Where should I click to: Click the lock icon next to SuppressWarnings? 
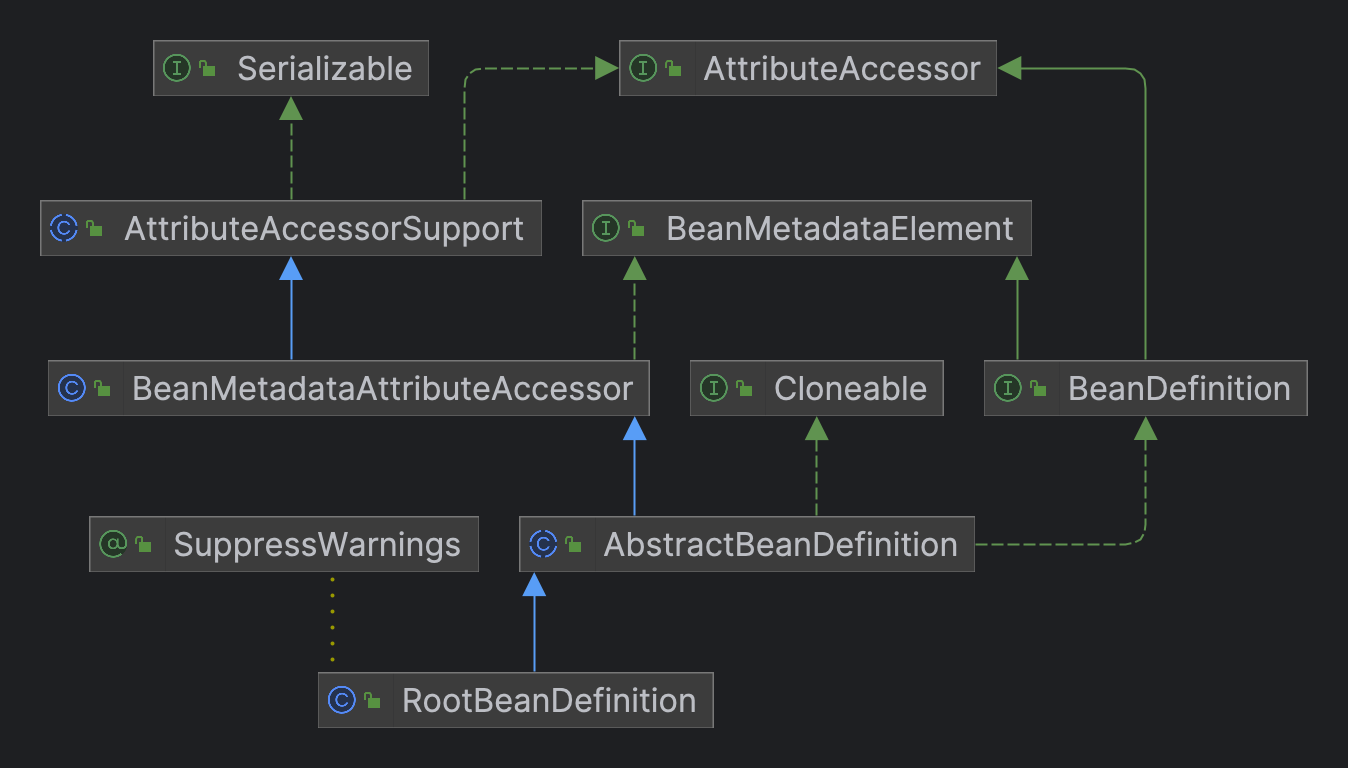143,545
